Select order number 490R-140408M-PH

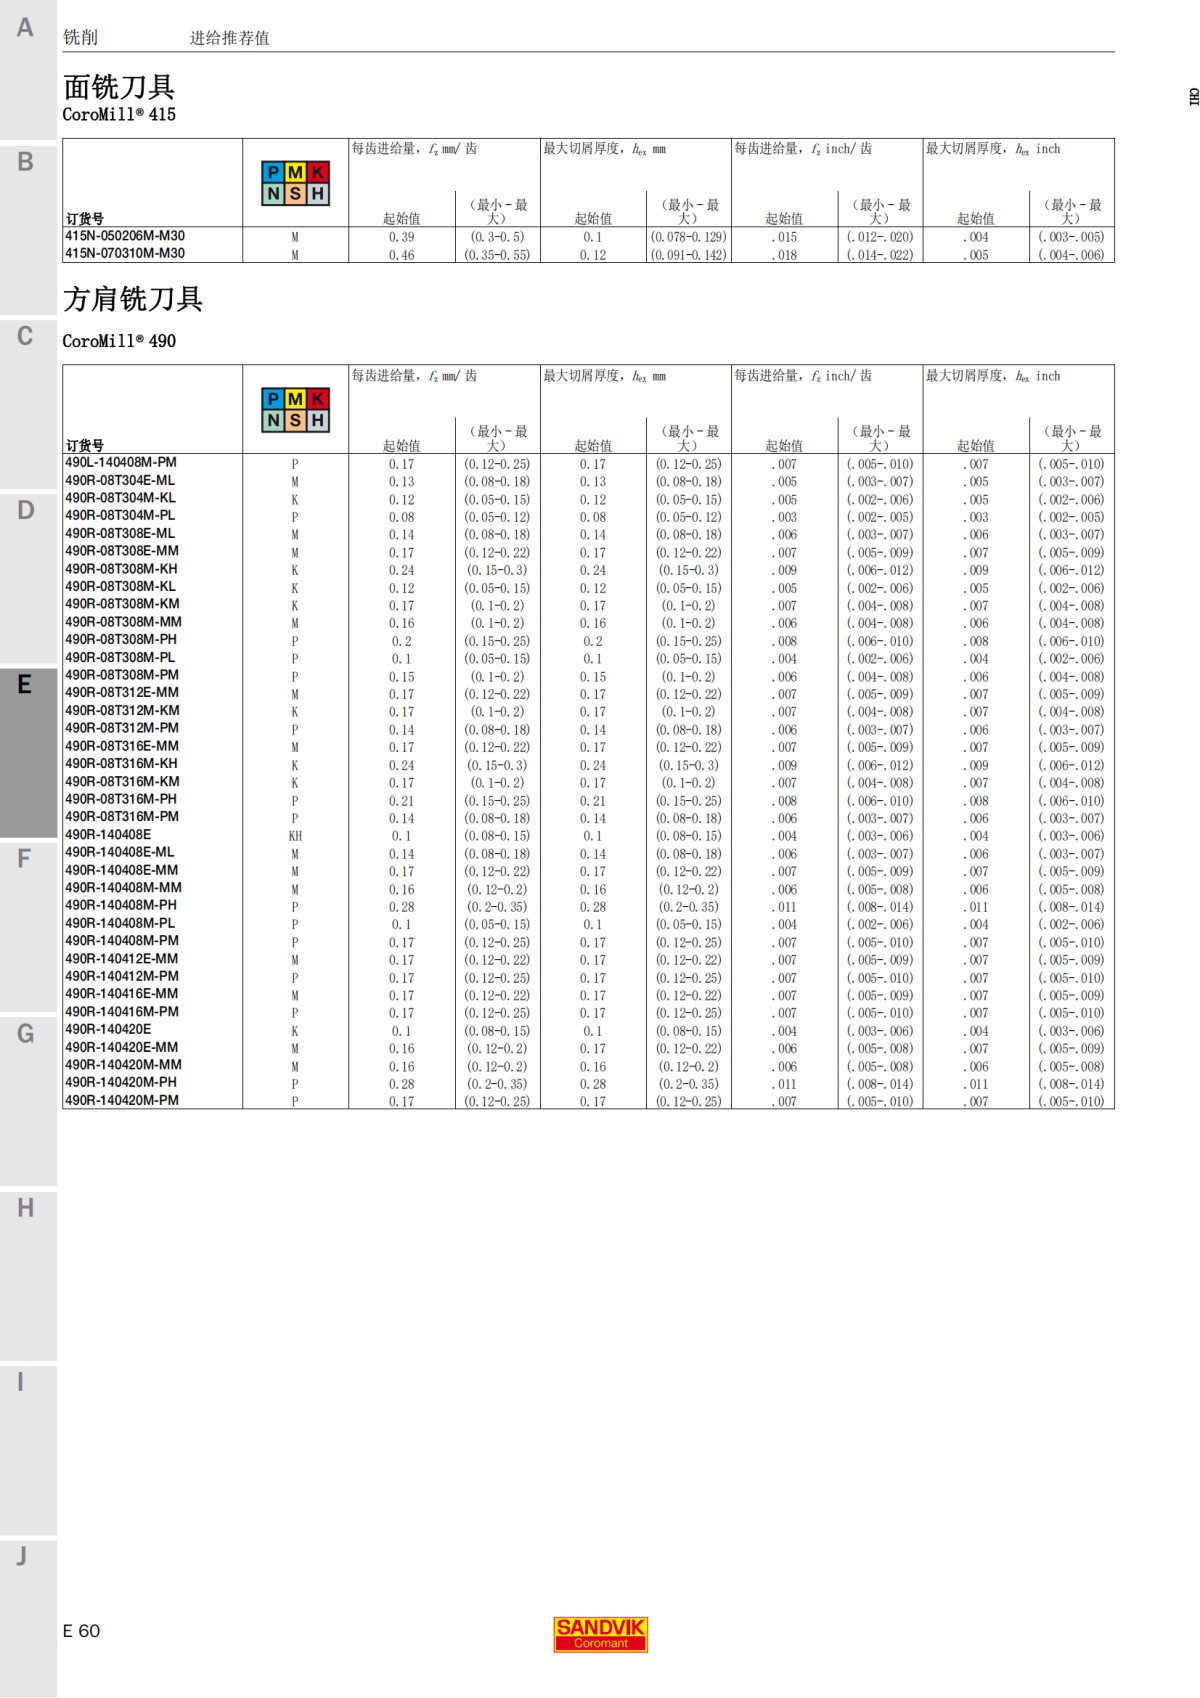pyautogui.click(x=121, y=905)
